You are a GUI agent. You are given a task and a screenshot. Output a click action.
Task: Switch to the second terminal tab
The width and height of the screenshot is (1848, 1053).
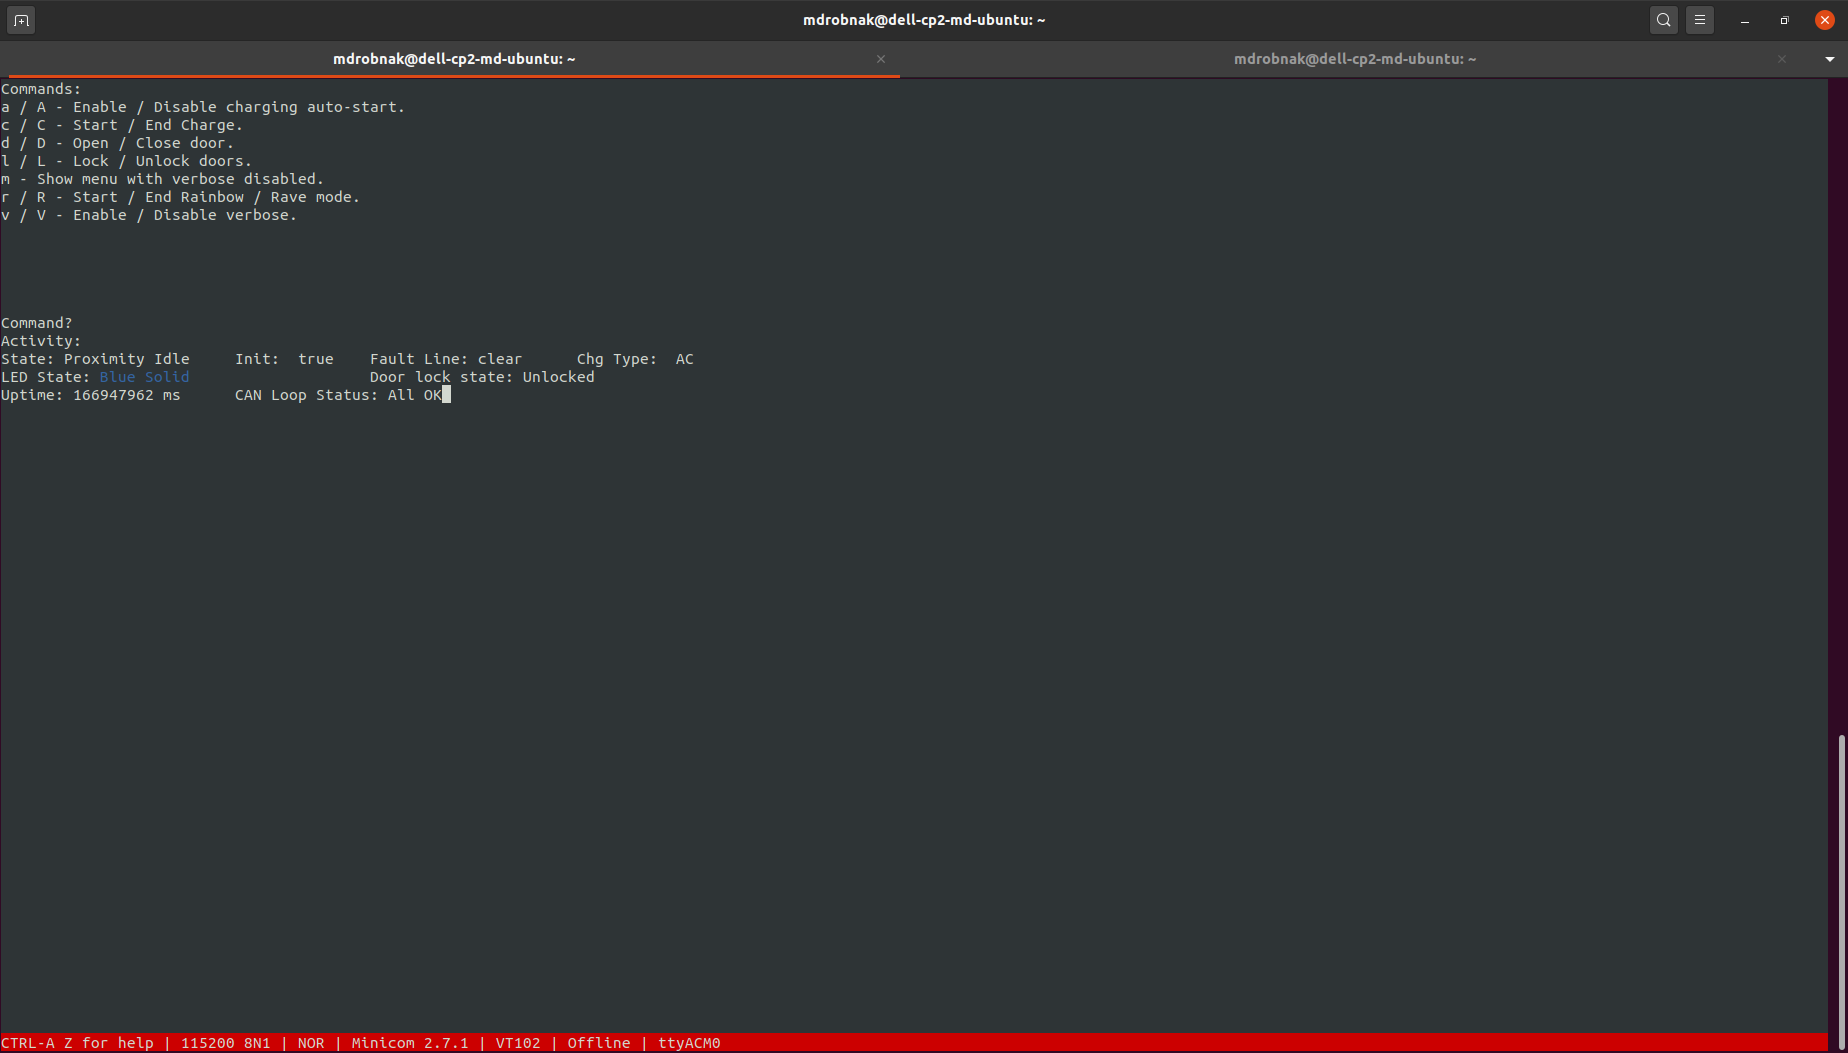click(1354, 59)
